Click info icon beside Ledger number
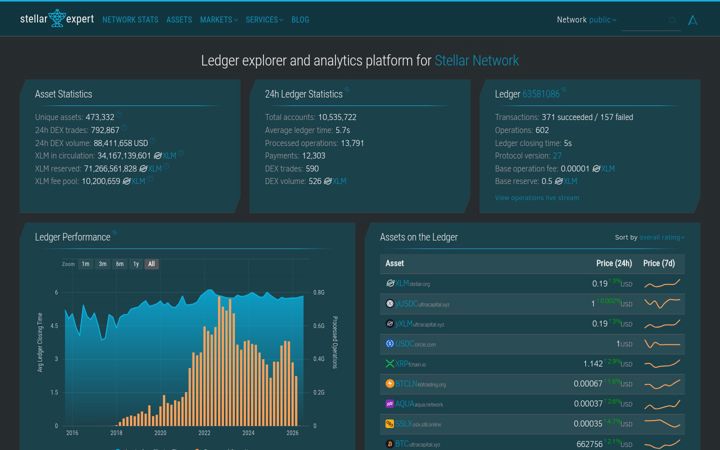Image resolution: width=720 pixels, height=450 pixels. (563, 90)
